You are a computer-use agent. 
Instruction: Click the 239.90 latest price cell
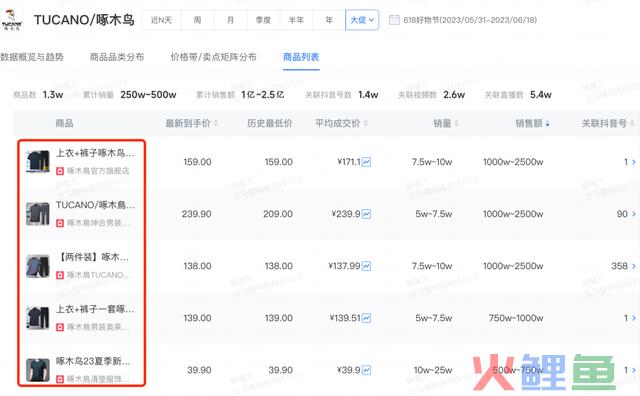196,214
